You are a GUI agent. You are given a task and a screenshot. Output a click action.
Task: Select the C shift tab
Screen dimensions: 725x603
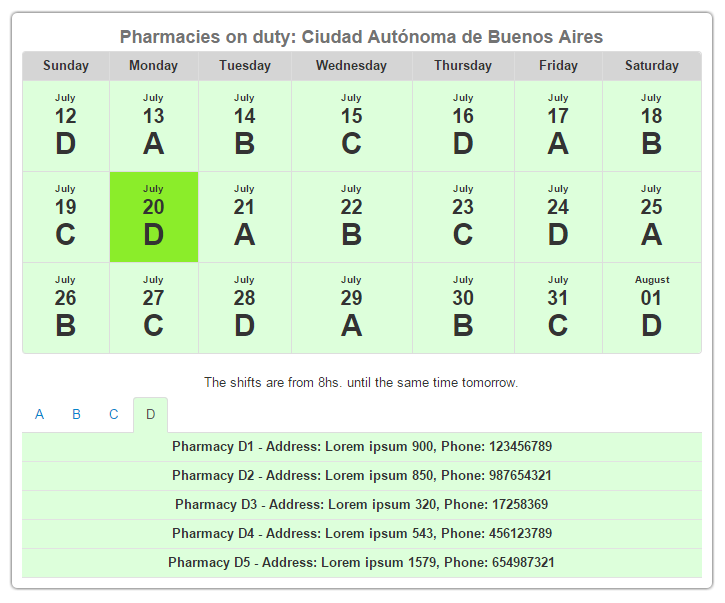click(x=114, y=414)
